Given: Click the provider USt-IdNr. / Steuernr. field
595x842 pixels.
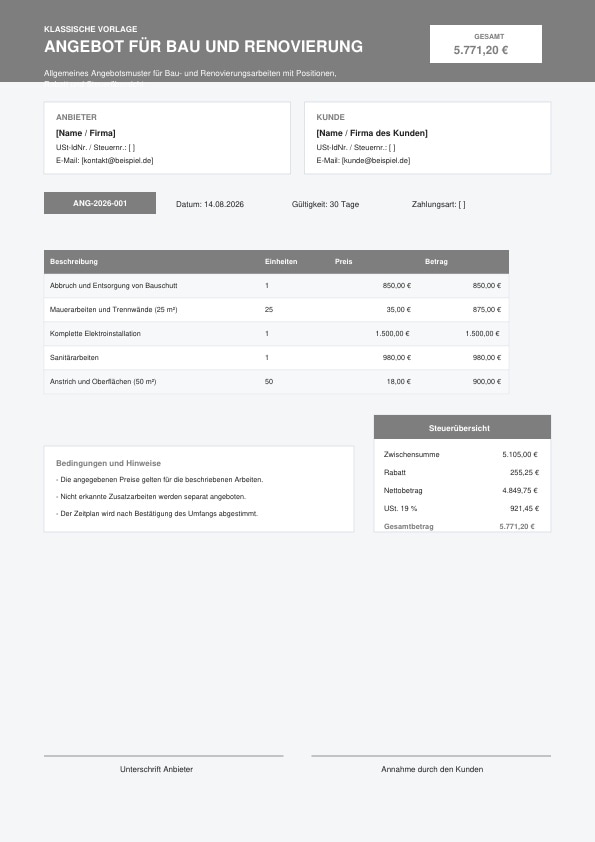Looking at the screenshot, I should [x=96, y=147].
